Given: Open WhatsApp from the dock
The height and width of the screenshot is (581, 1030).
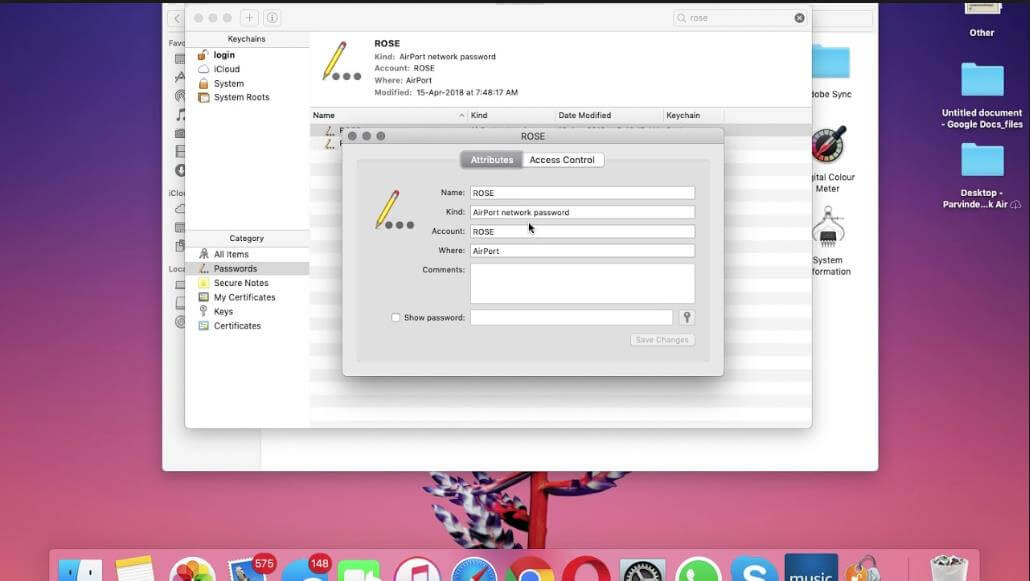Looking at the screenshot, I should point(698,569).
